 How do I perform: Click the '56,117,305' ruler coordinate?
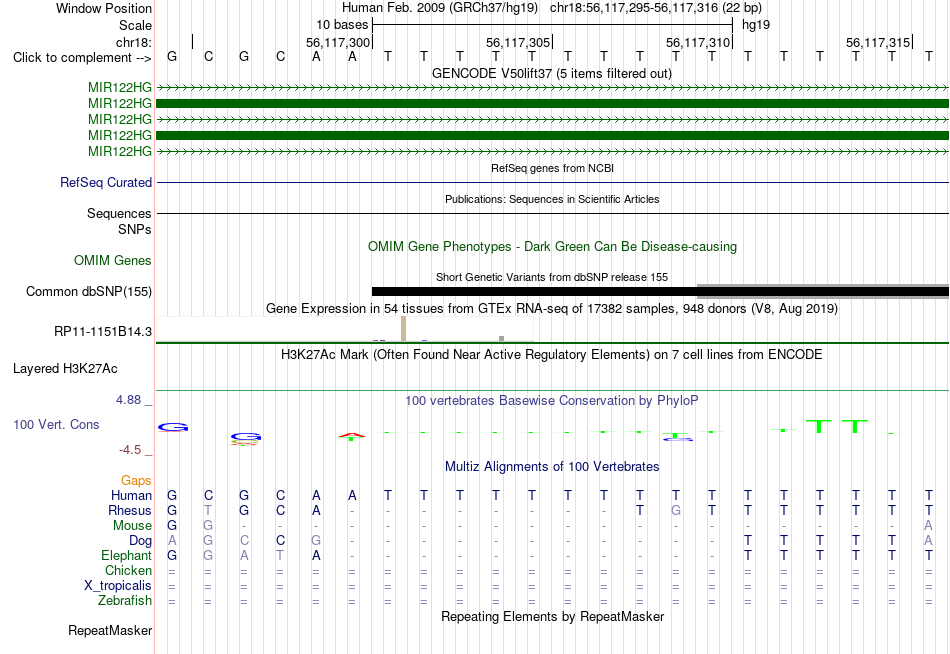(x=518, y=42)
